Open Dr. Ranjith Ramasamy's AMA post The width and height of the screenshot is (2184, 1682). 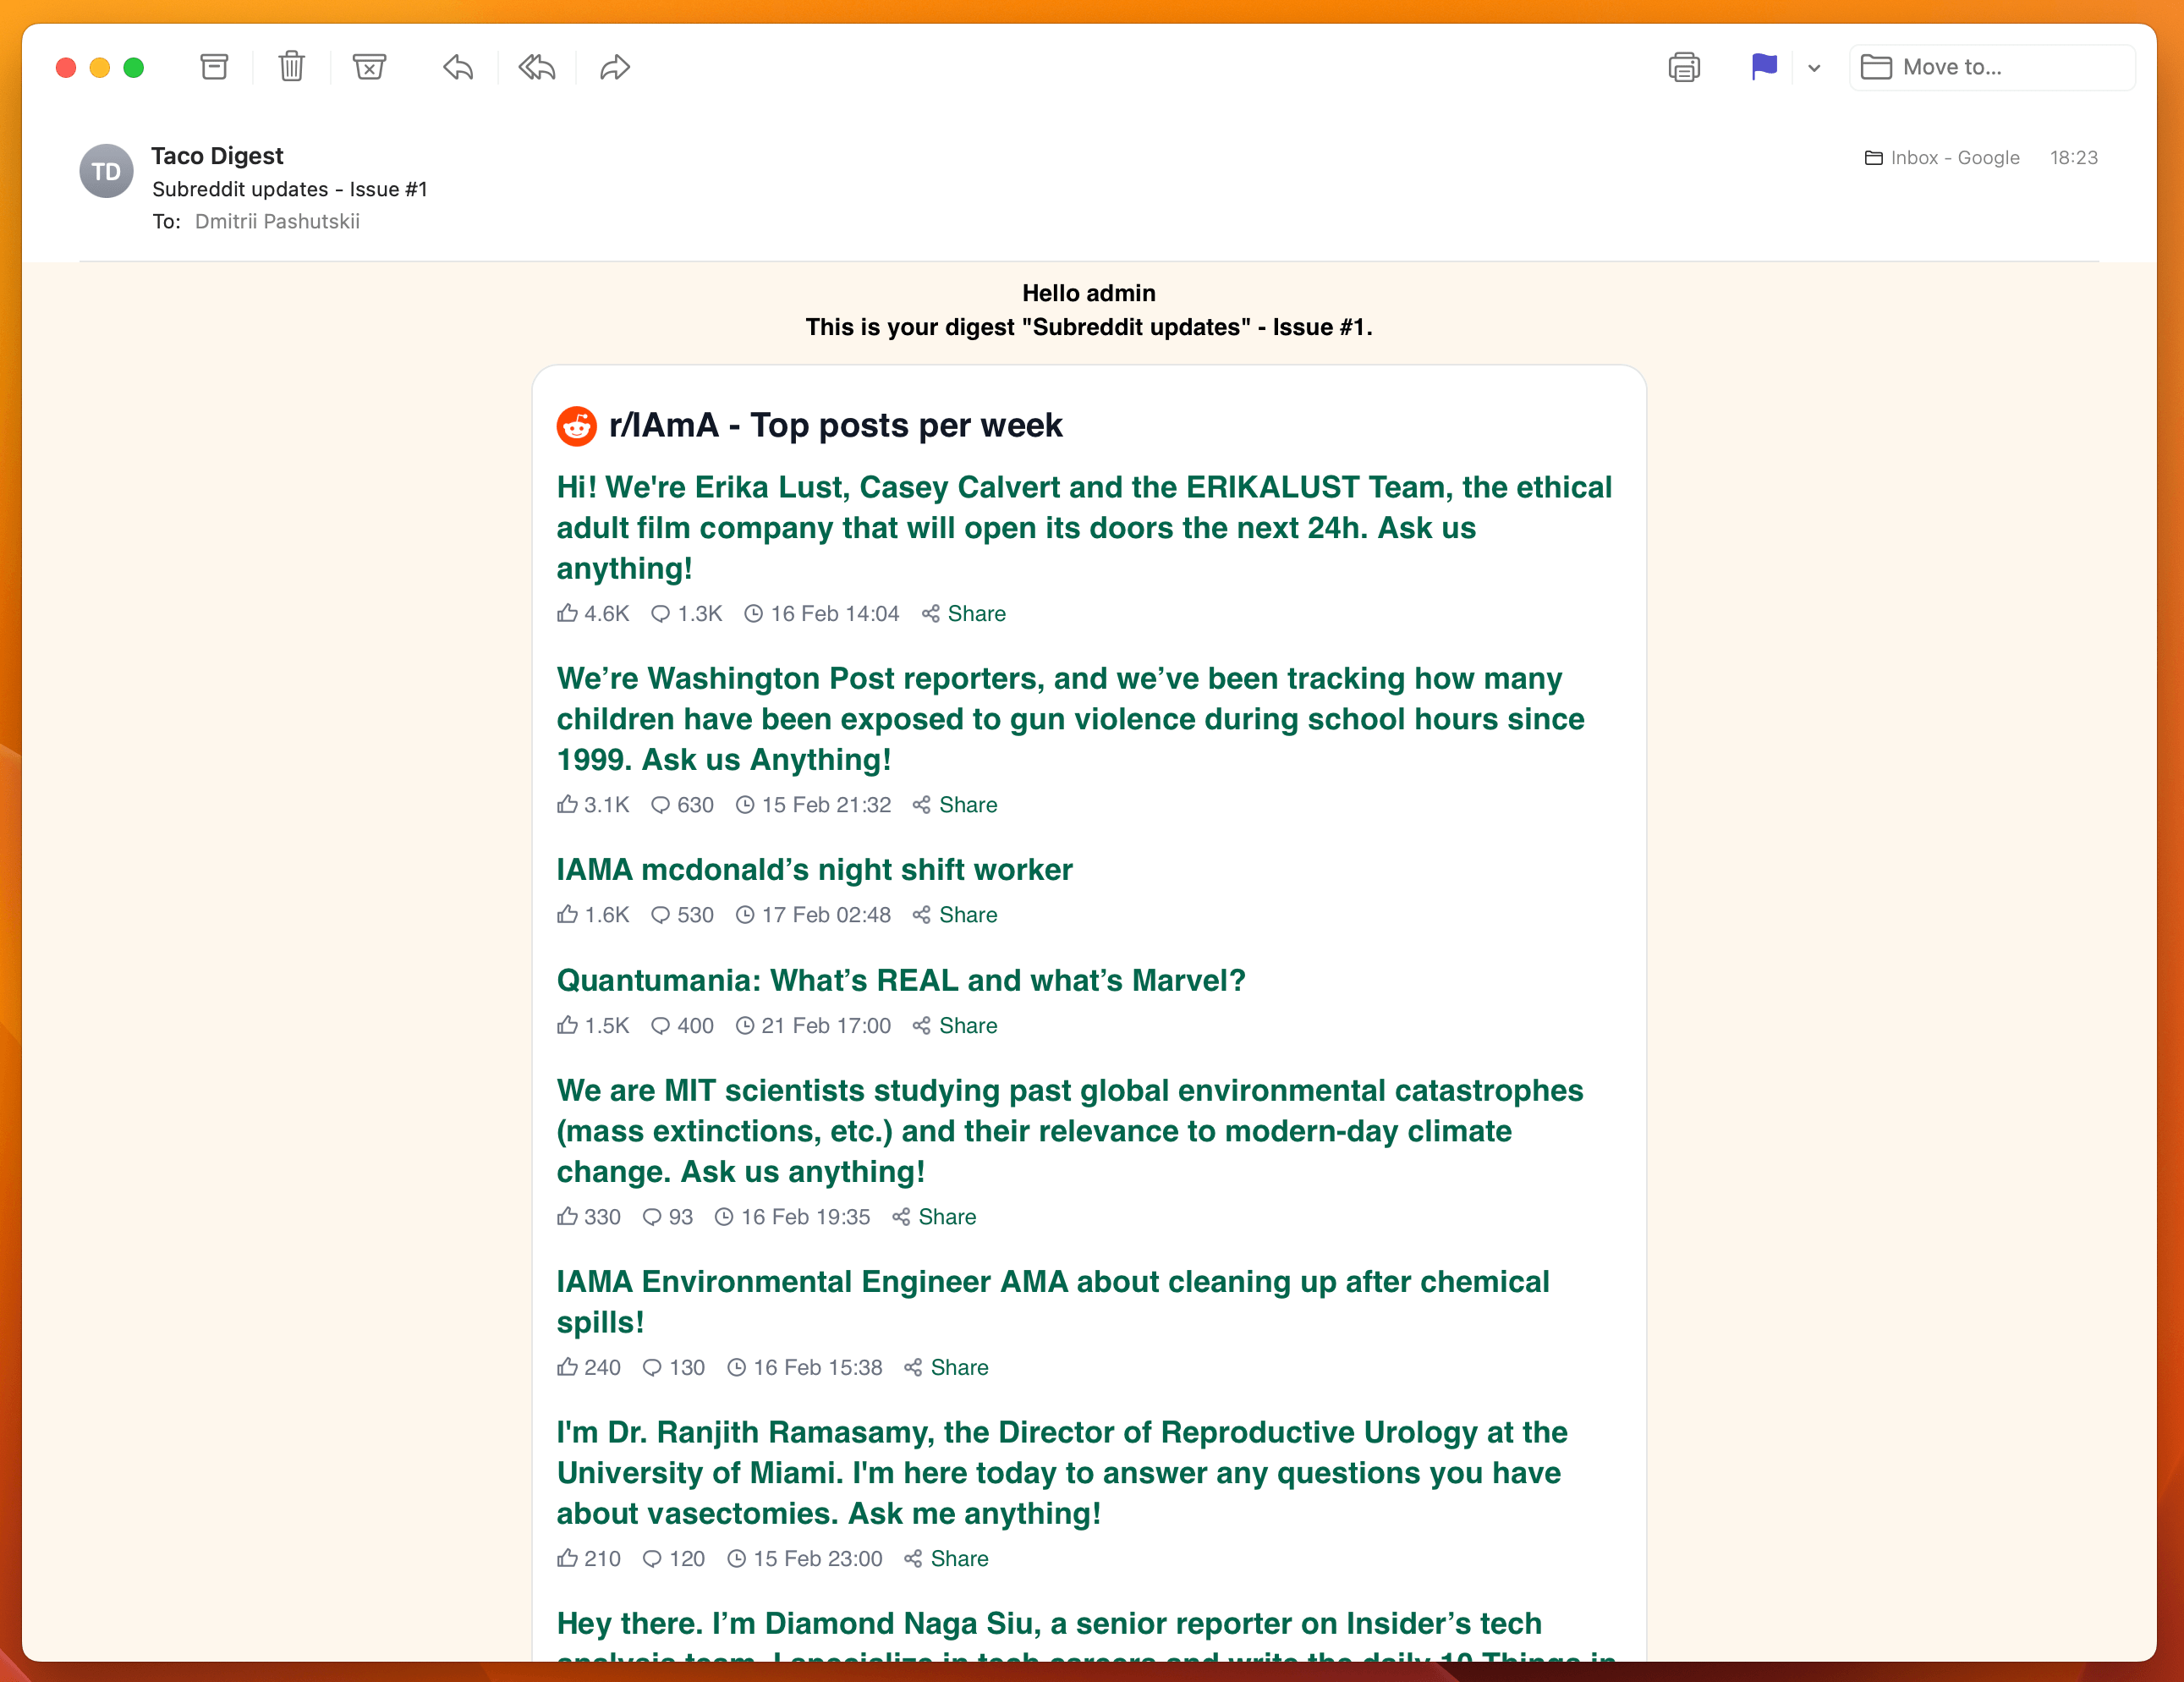point(1062,1473)
